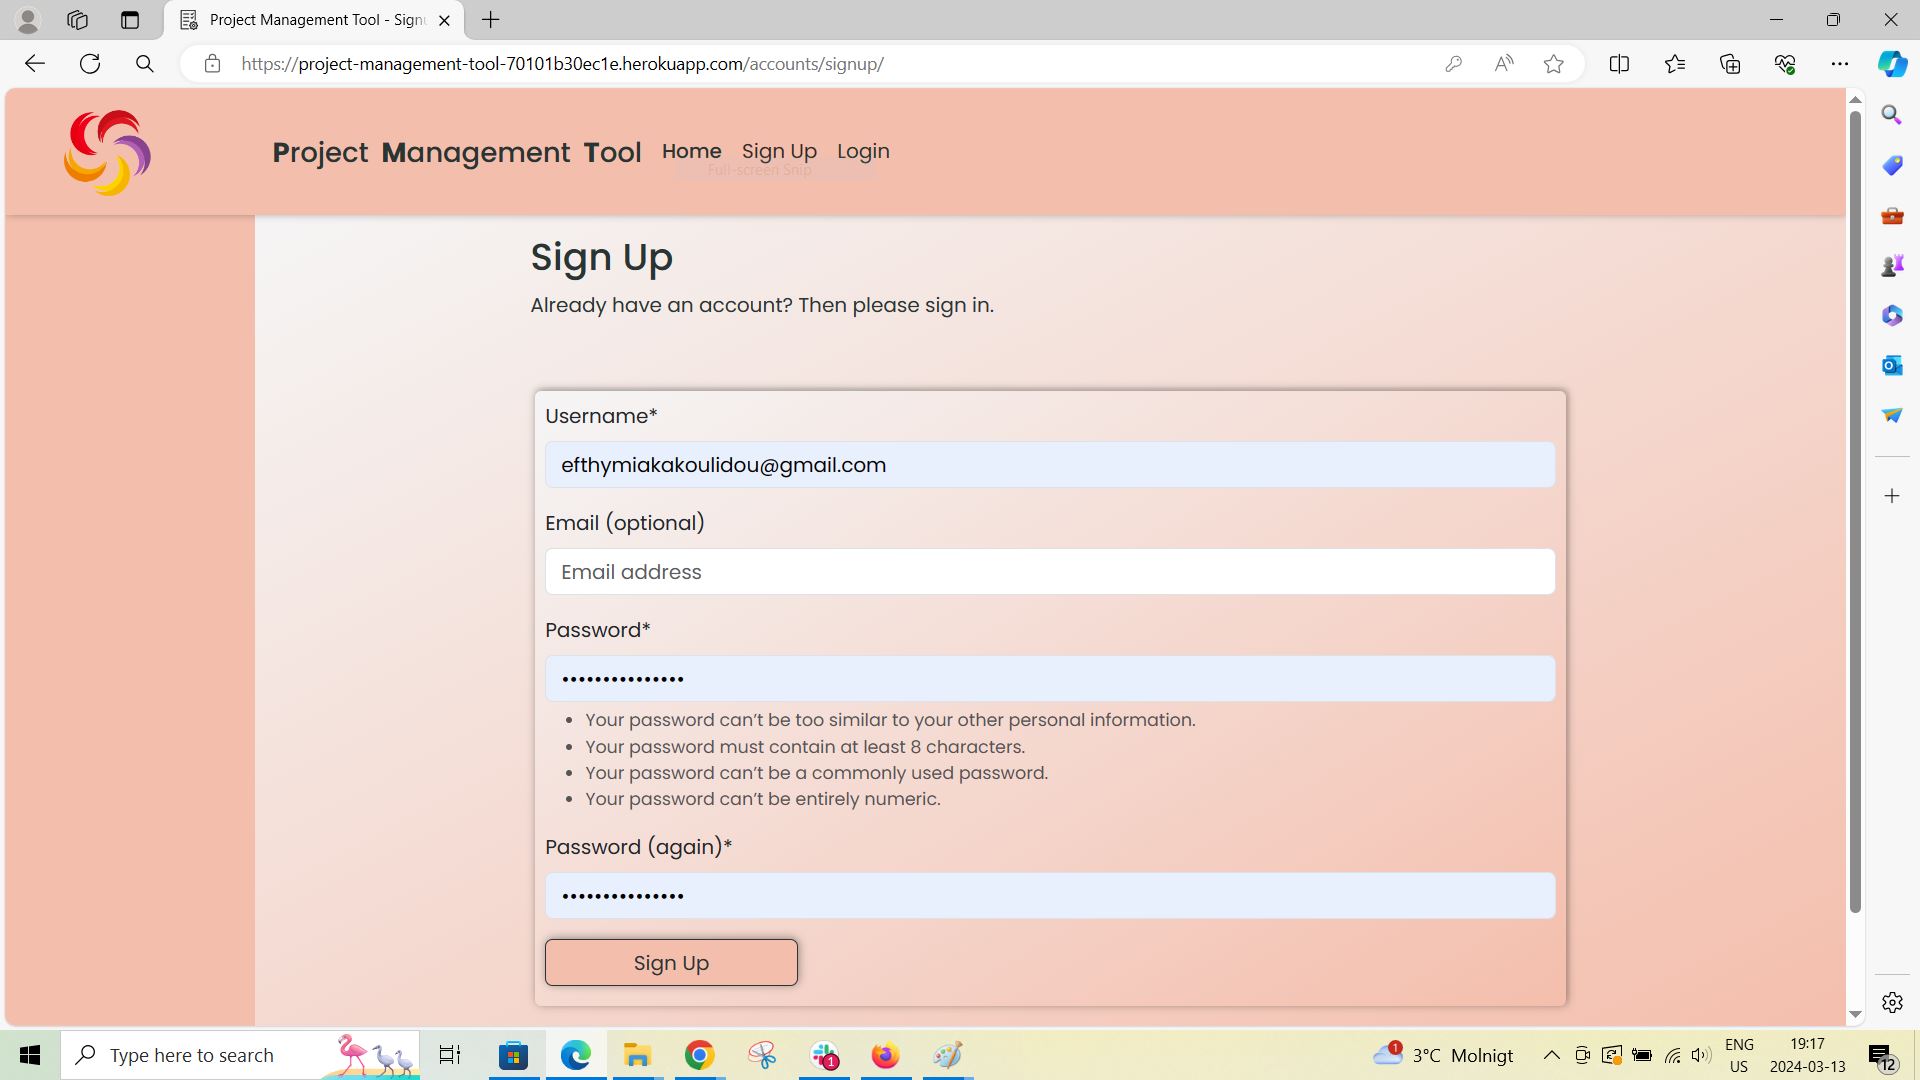Open Microsoft 365 from the sidebar

pos(1891,315)
